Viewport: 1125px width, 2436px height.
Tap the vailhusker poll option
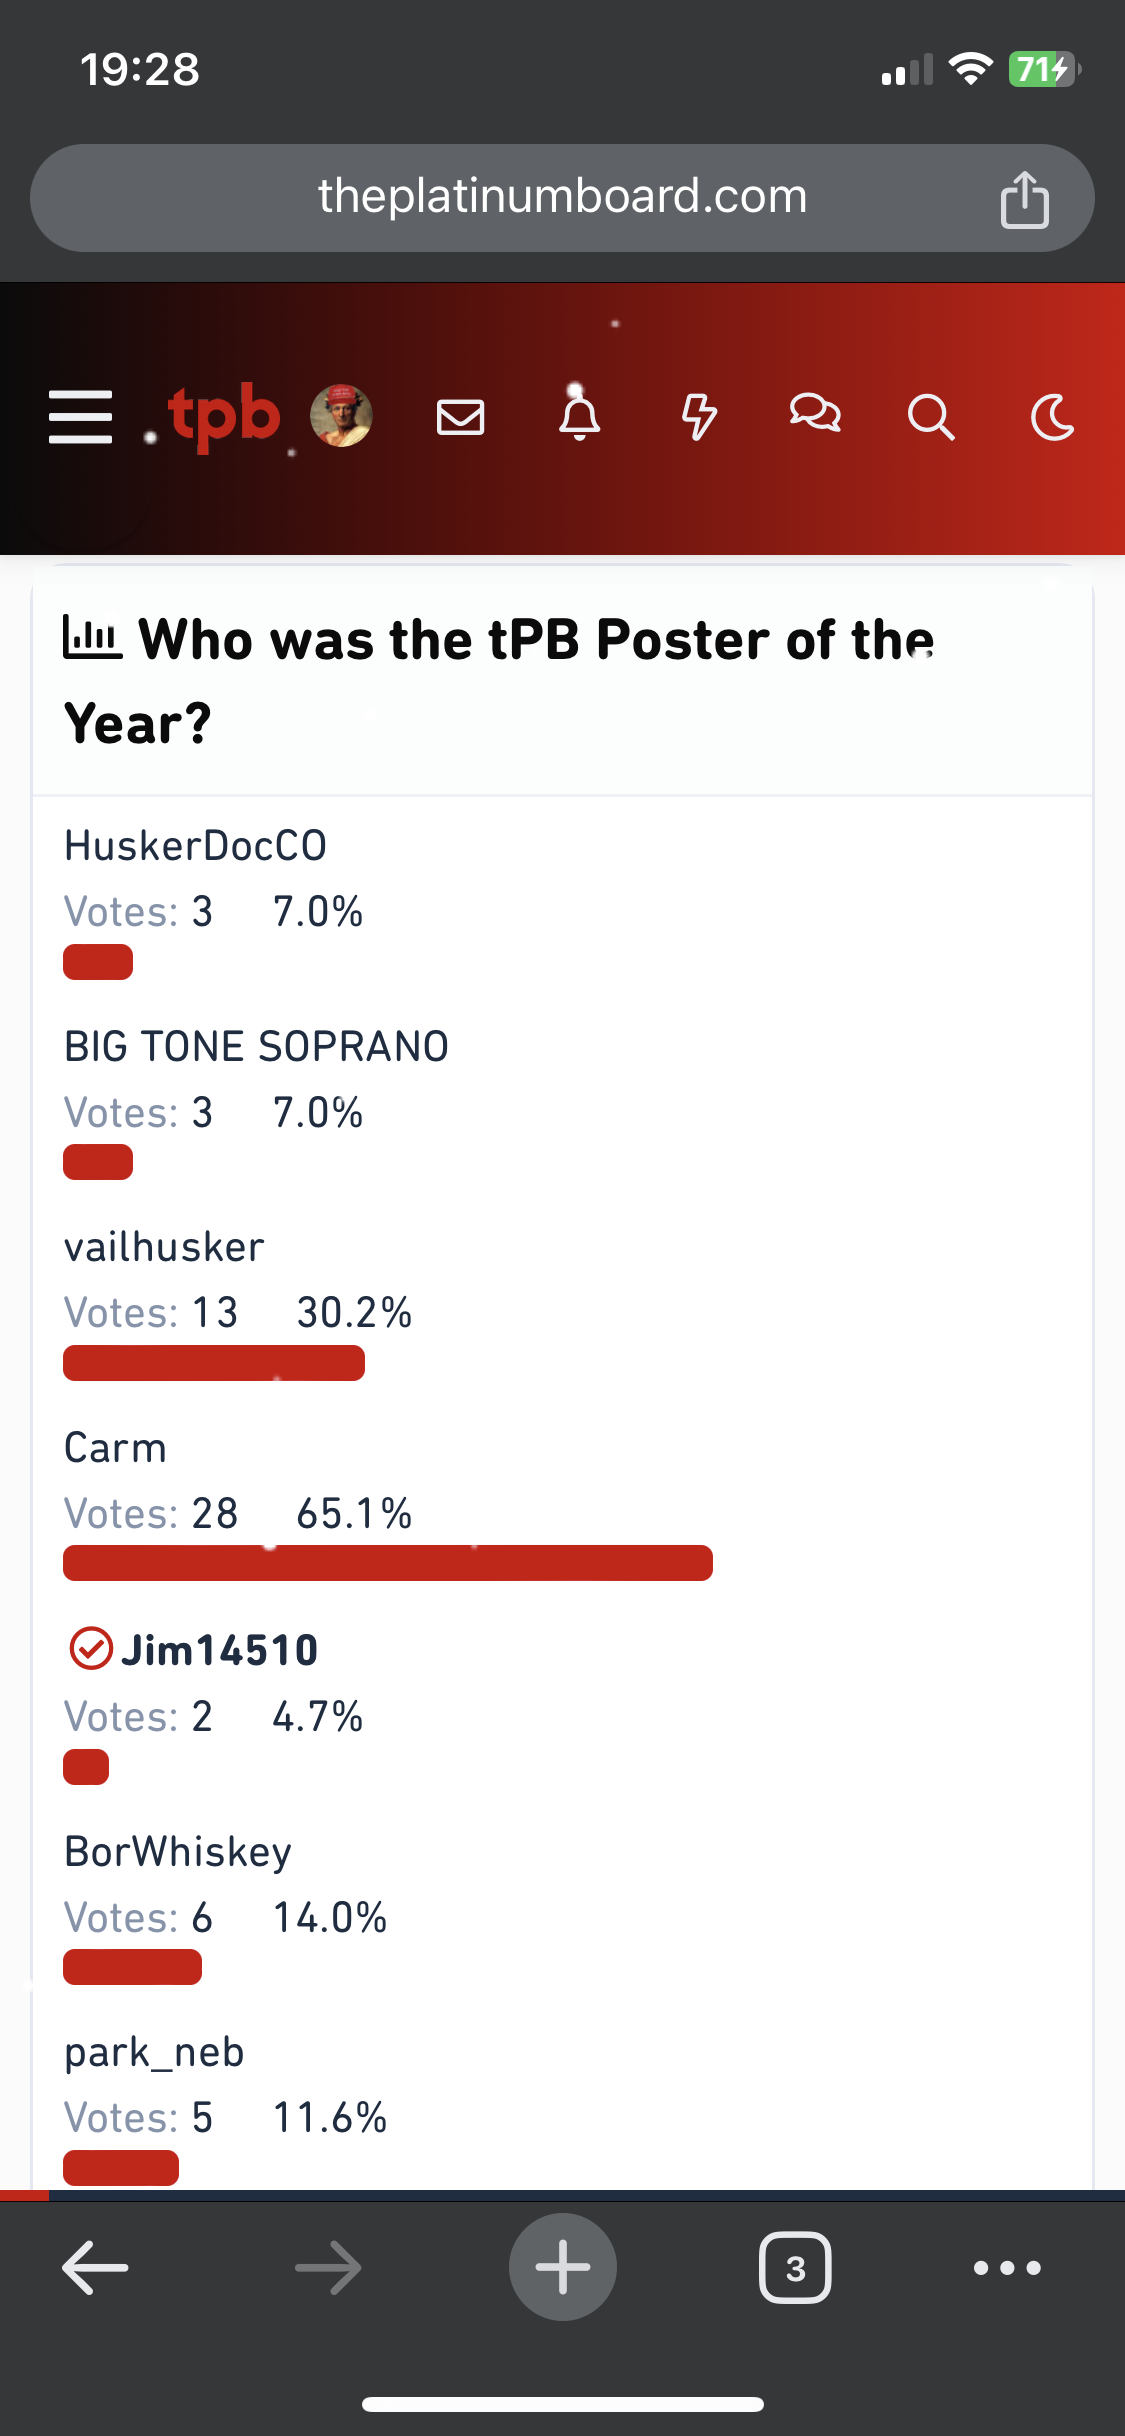click(164, 1247)
